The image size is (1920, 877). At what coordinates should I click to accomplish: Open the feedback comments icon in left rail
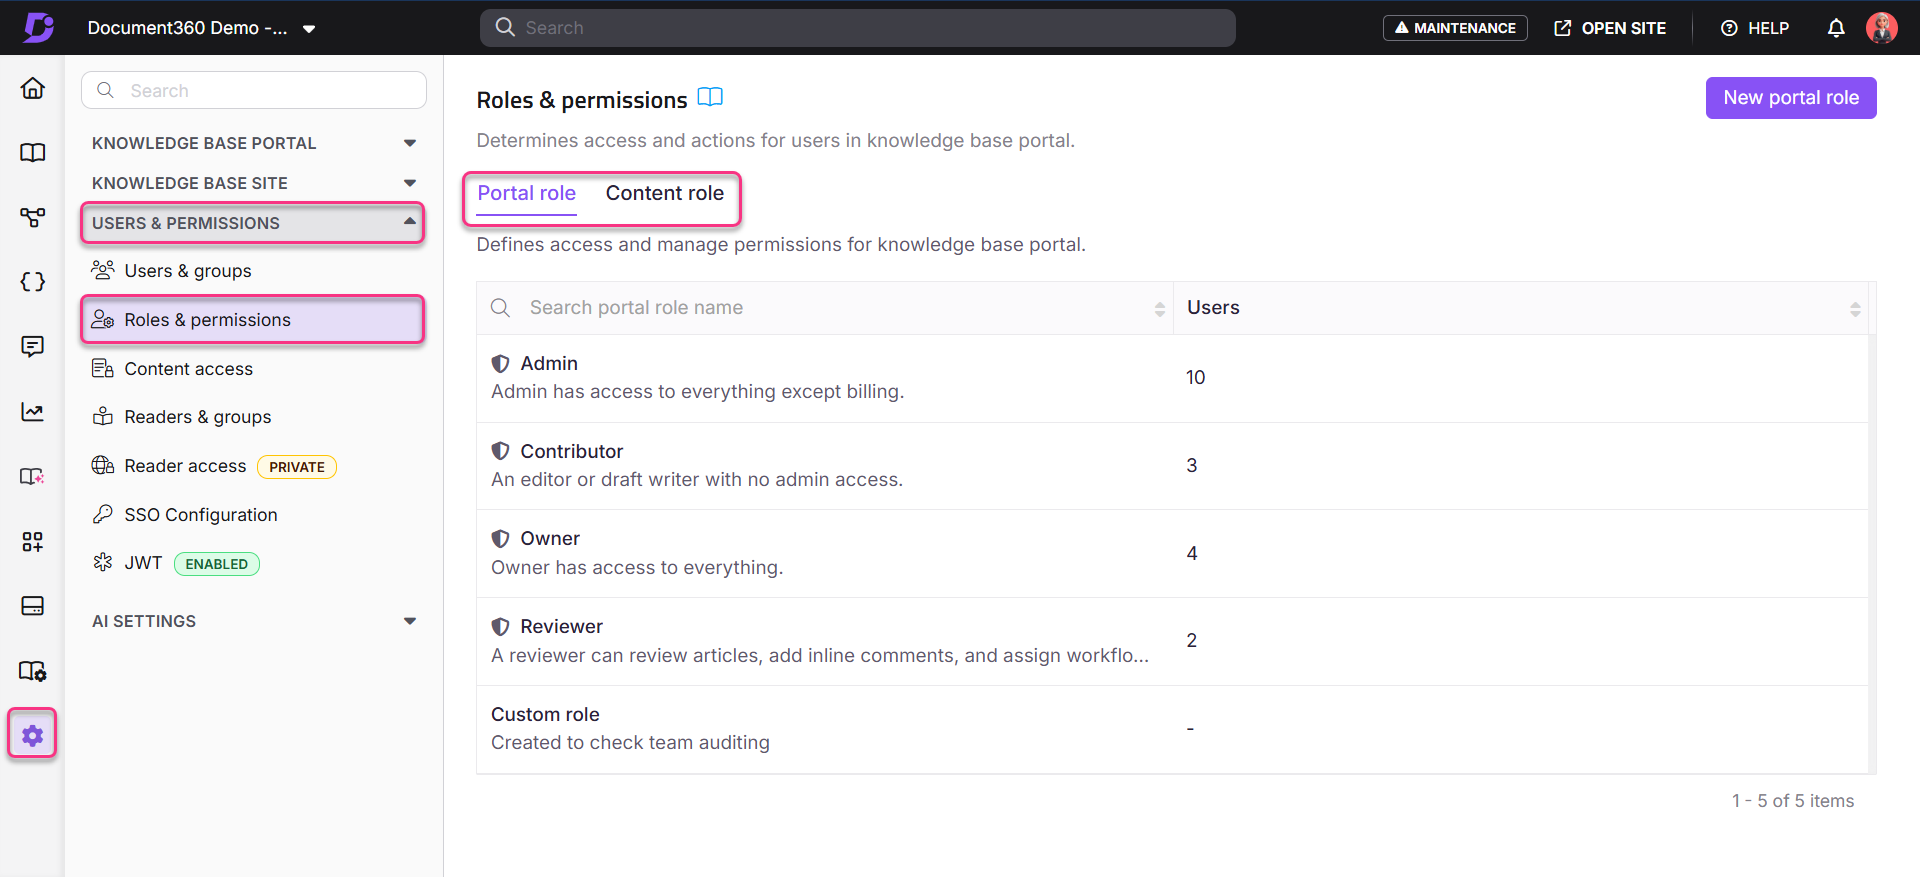coord(33,347)
